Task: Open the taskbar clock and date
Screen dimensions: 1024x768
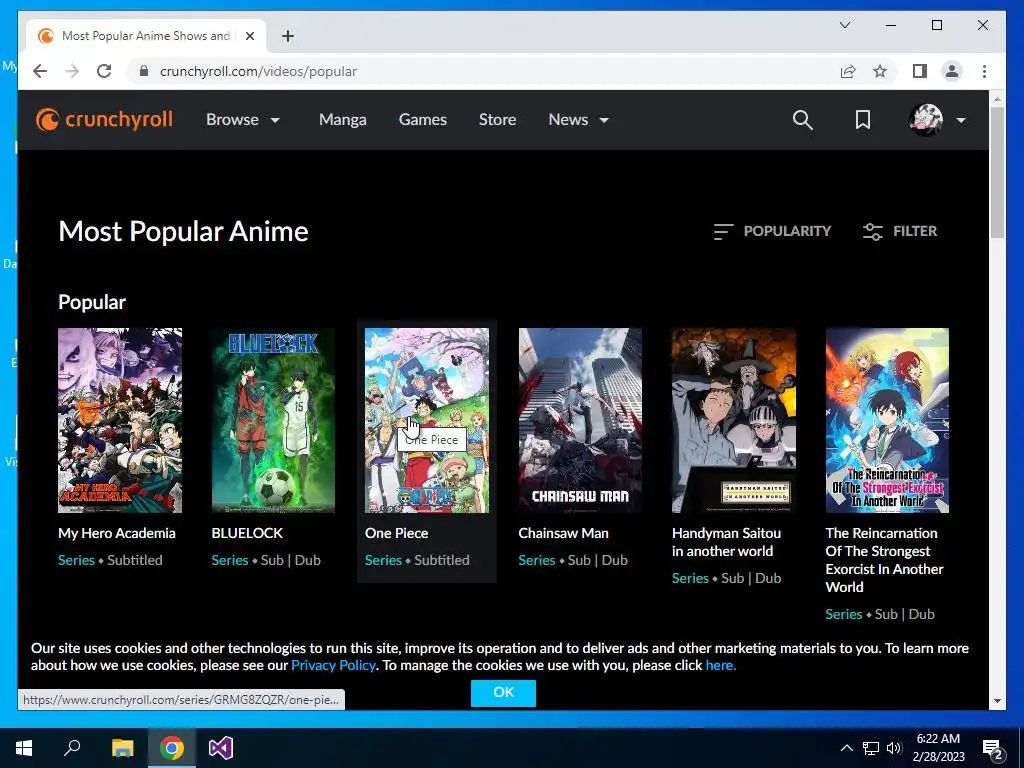Action: click(x=938, y=748)
